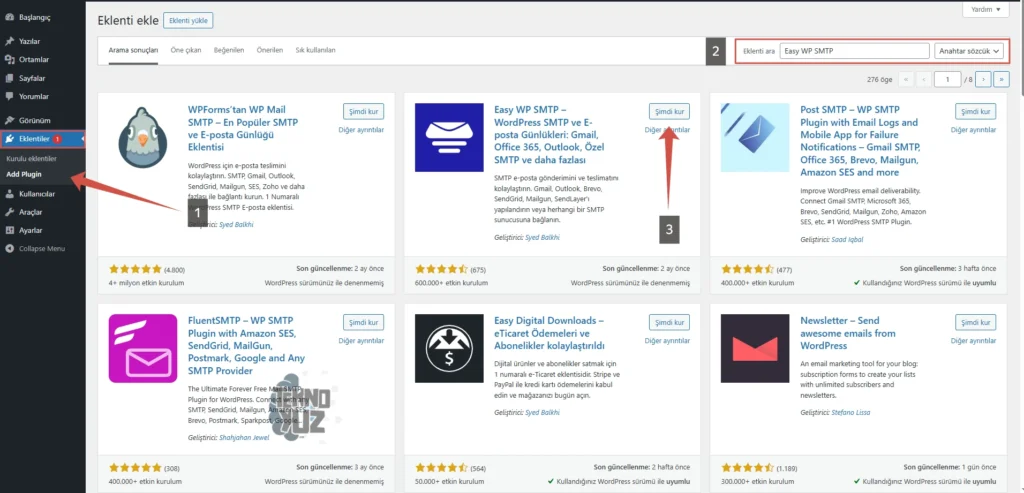The width and height of the screenshot is (1024, 493).
Task: Switch to Arama sonuçları tab
Action: click(133, 50)
